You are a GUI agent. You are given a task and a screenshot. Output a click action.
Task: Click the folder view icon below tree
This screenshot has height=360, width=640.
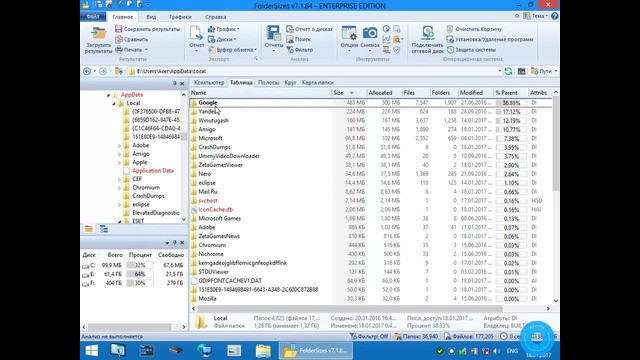pos(89,229)
